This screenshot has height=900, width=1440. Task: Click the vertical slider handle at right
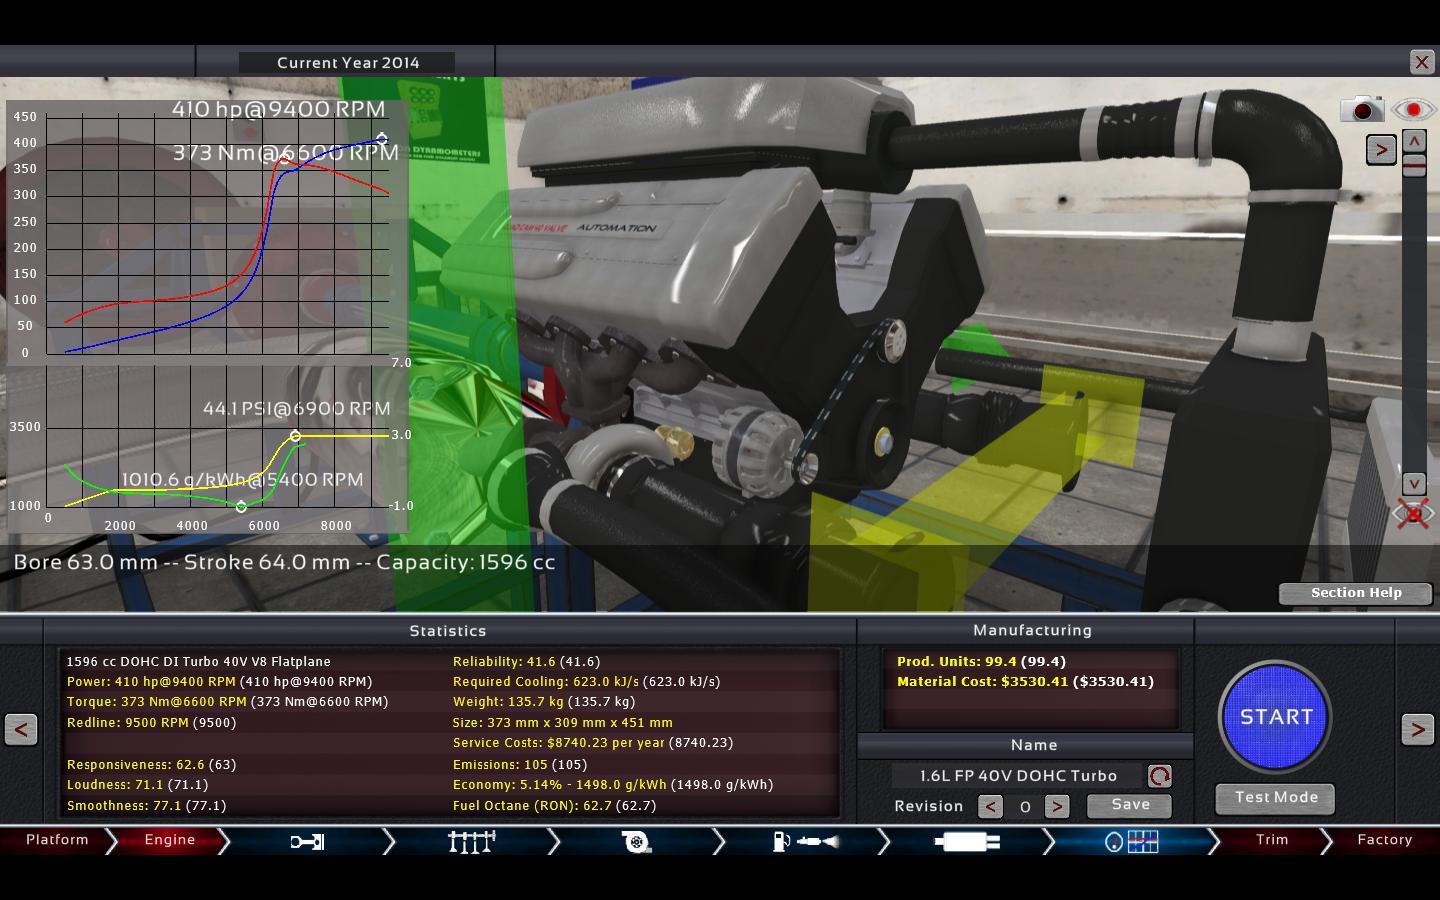[x=1413, y=165]
